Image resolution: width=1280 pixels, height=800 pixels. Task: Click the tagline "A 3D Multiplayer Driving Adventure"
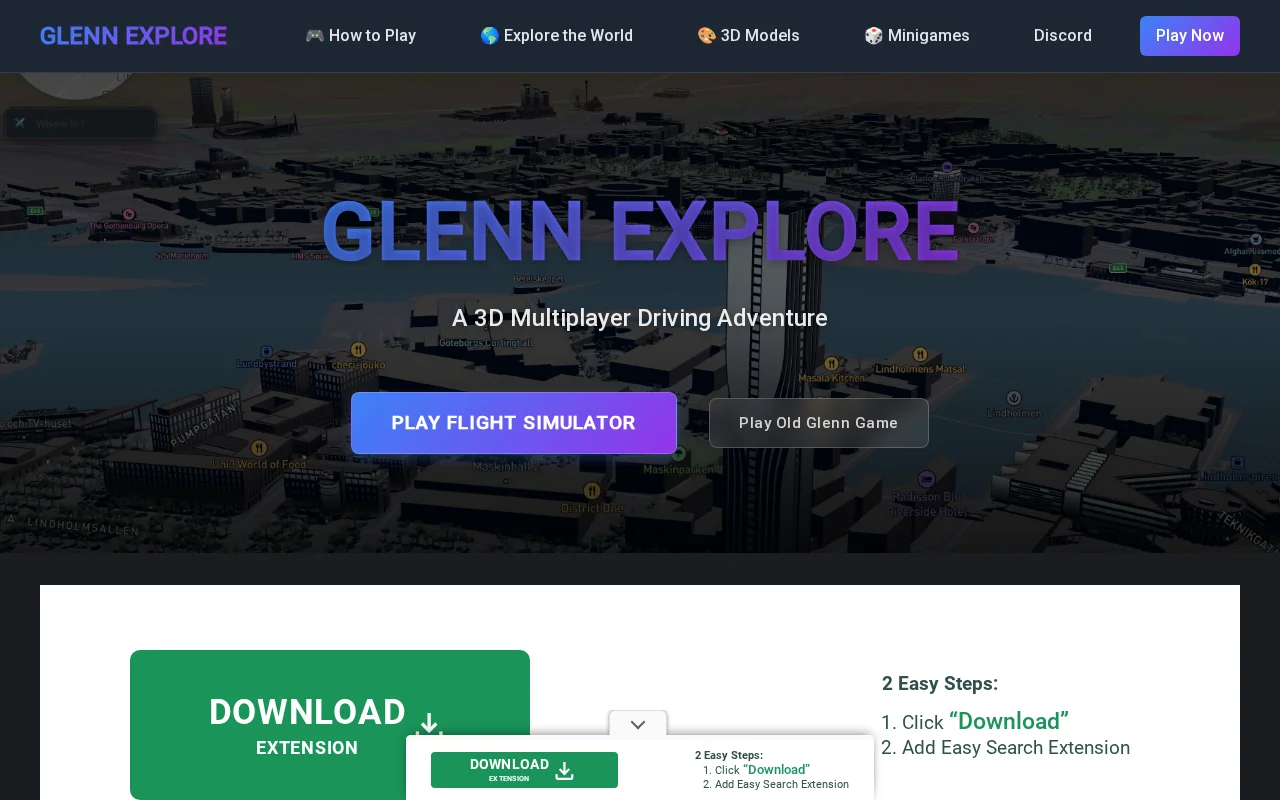[x=640, y=318]
